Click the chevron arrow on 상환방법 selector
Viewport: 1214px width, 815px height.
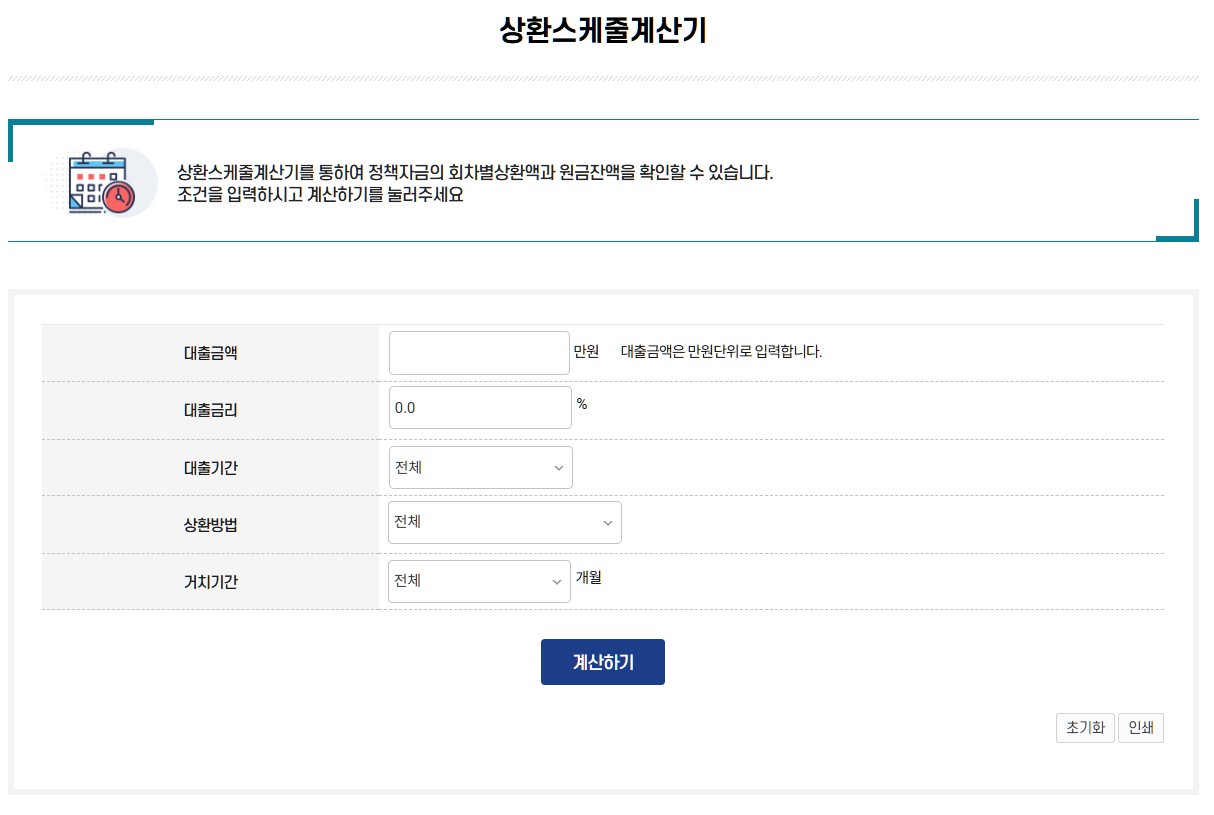pyautogui.click(x=608, y=522)
